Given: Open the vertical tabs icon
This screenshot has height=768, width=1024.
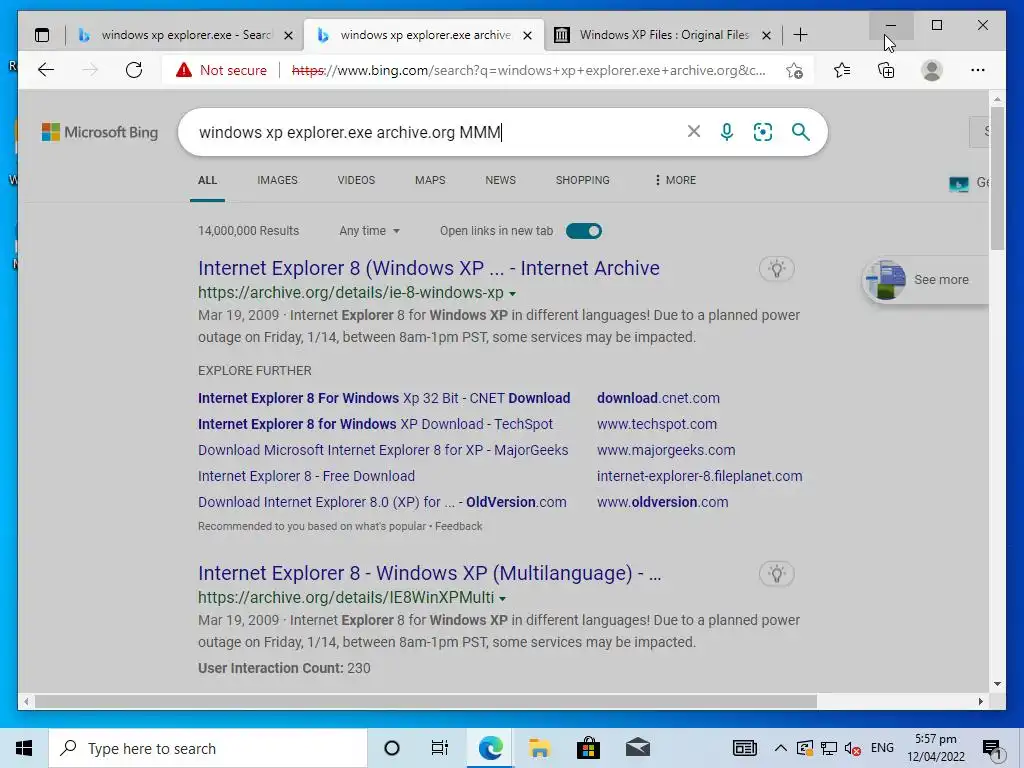Looking at the screenshot, I should coord(42,35).
